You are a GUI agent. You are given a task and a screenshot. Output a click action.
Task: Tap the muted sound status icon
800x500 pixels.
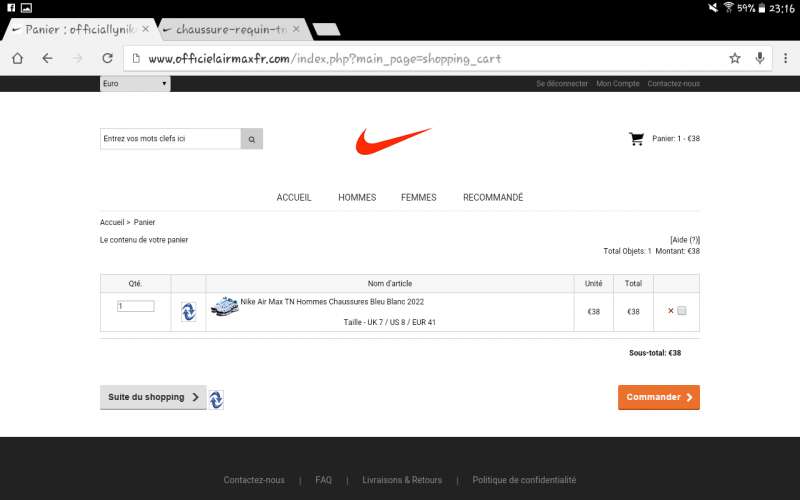pos(713,7)
